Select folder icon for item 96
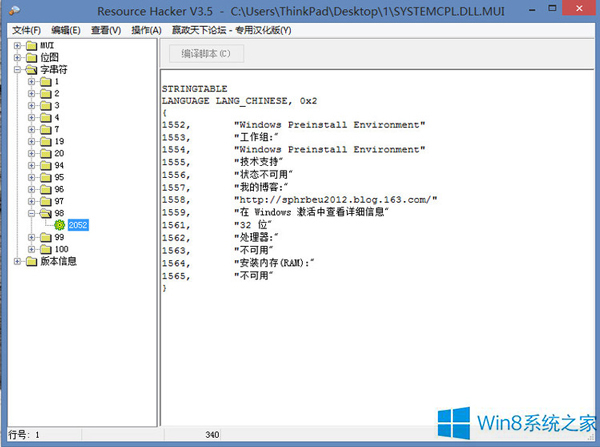This screenshot has width=600, height=447. [x=46, y=189]
